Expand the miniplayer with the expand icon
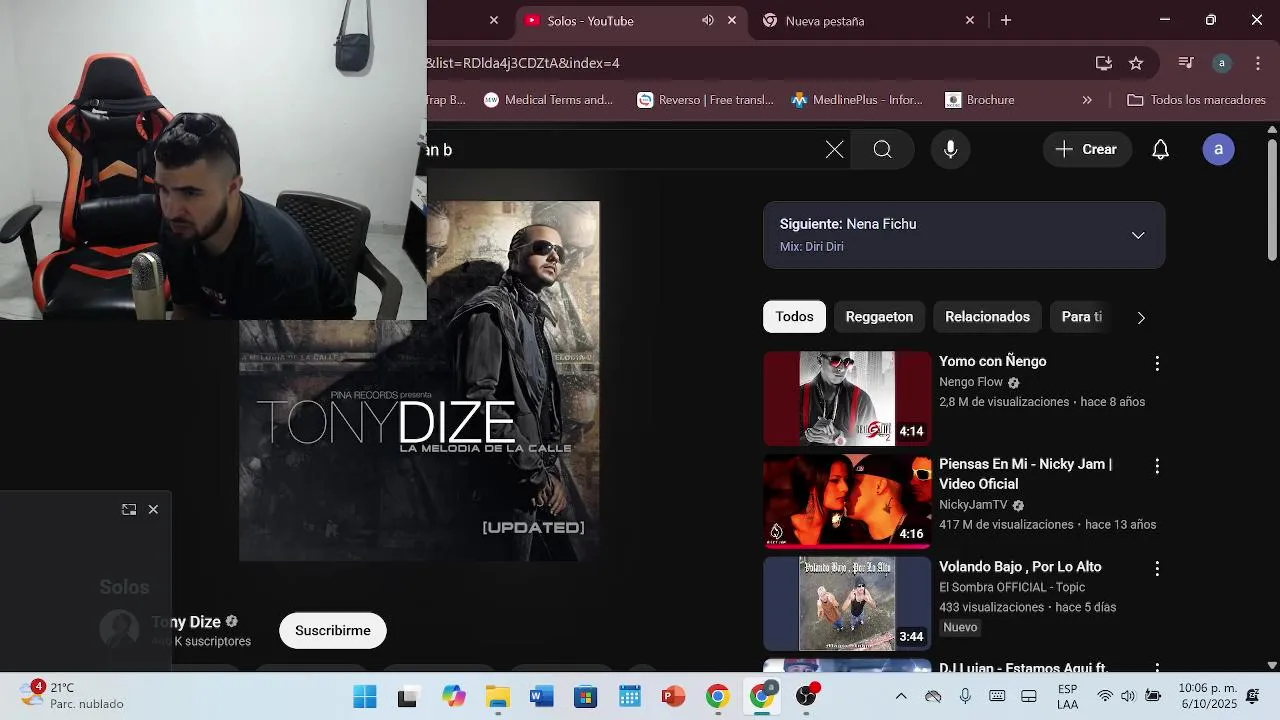 click(129, 509)
